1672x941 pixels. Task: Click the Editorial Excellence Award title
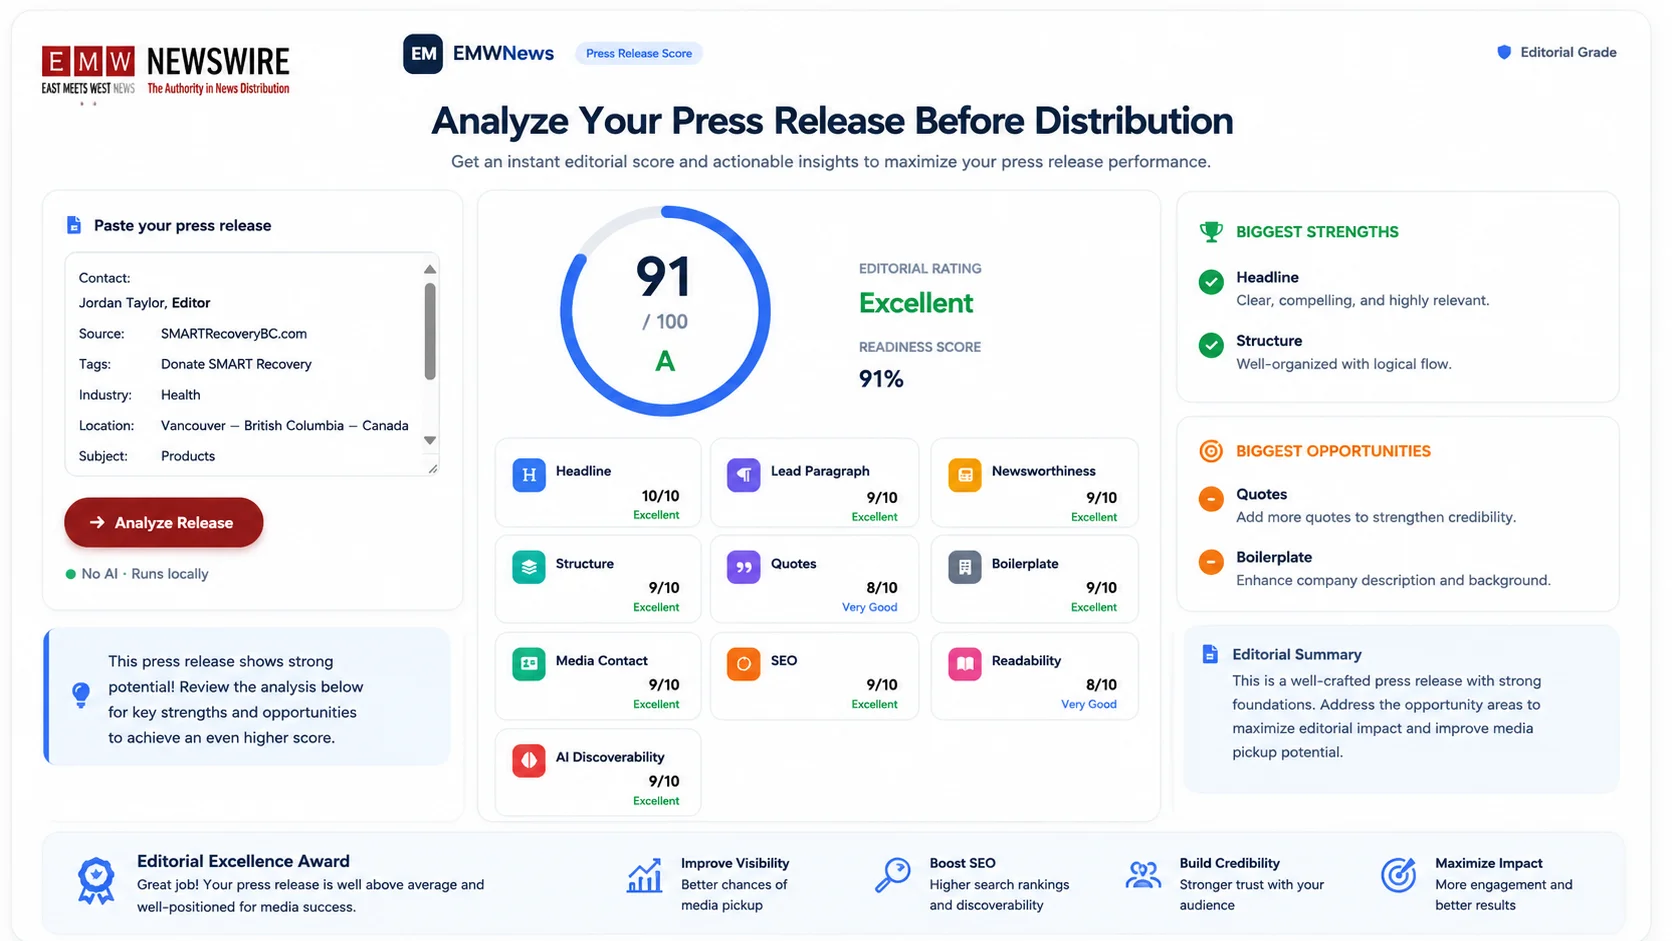pos(243,861)
